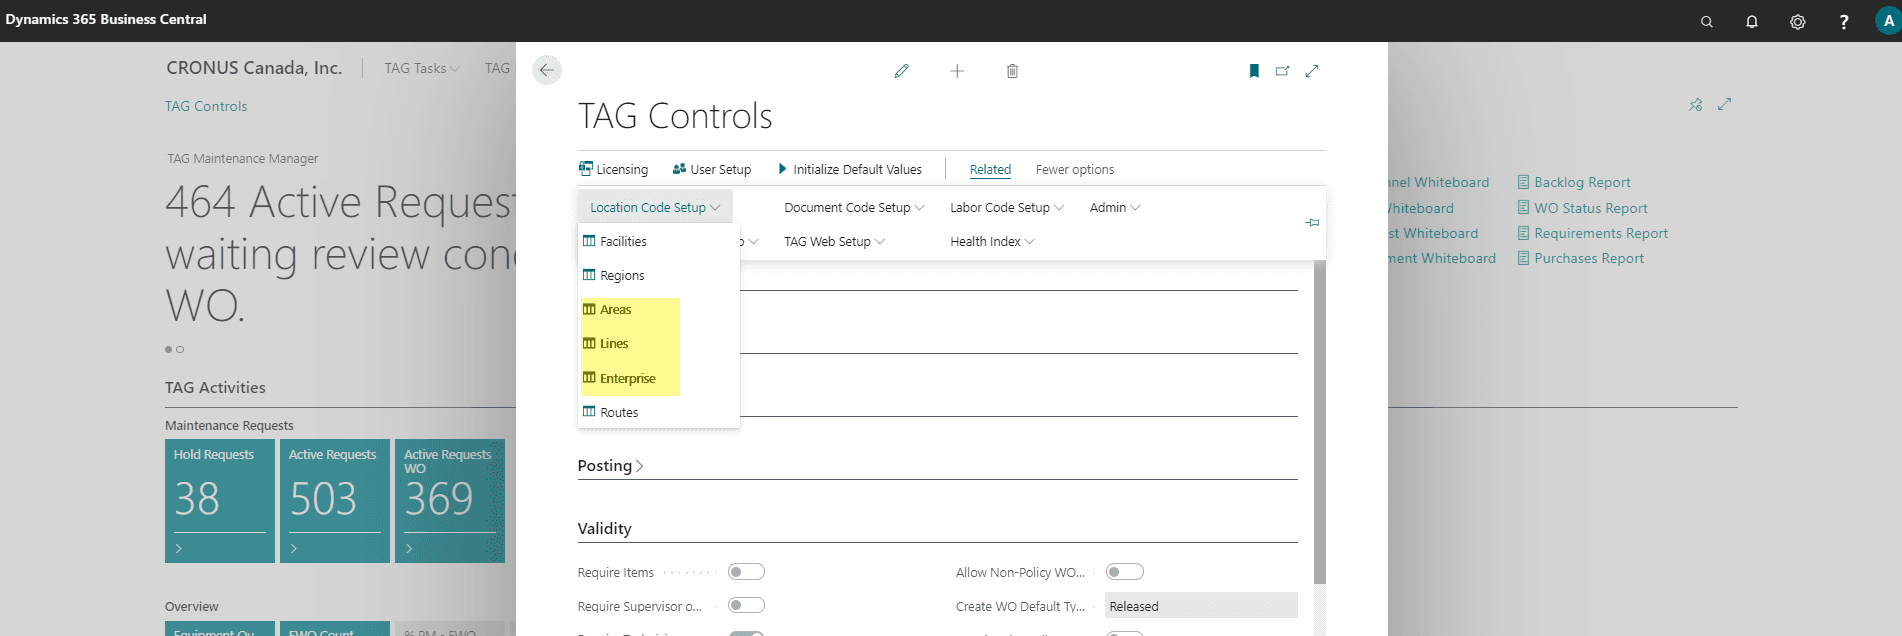Open the Requirements Report
Viewport: 1902px width, 636px height.
click(x=1593, y=233)
